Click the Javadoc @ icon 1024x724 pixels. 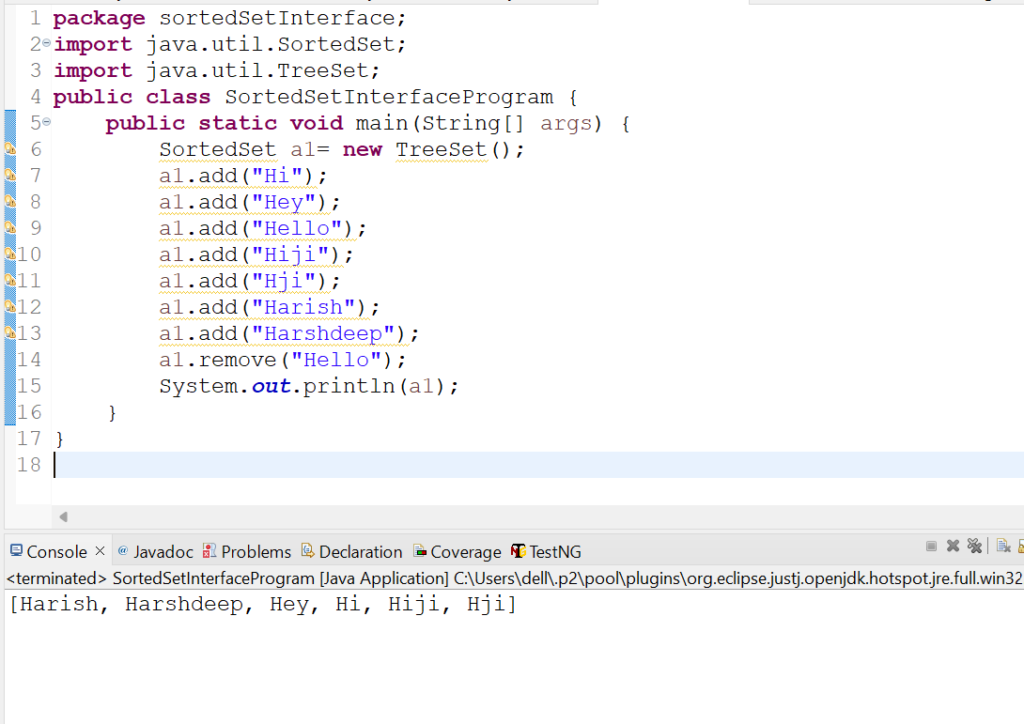point(123,551)
